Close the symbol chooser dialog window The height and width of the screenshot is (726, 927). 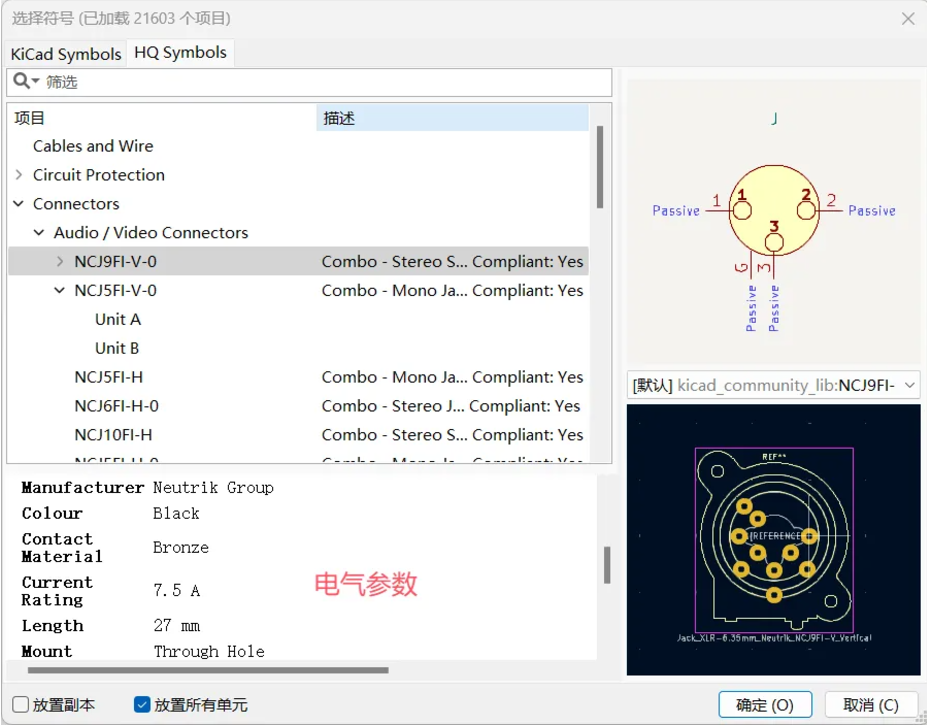908,19
